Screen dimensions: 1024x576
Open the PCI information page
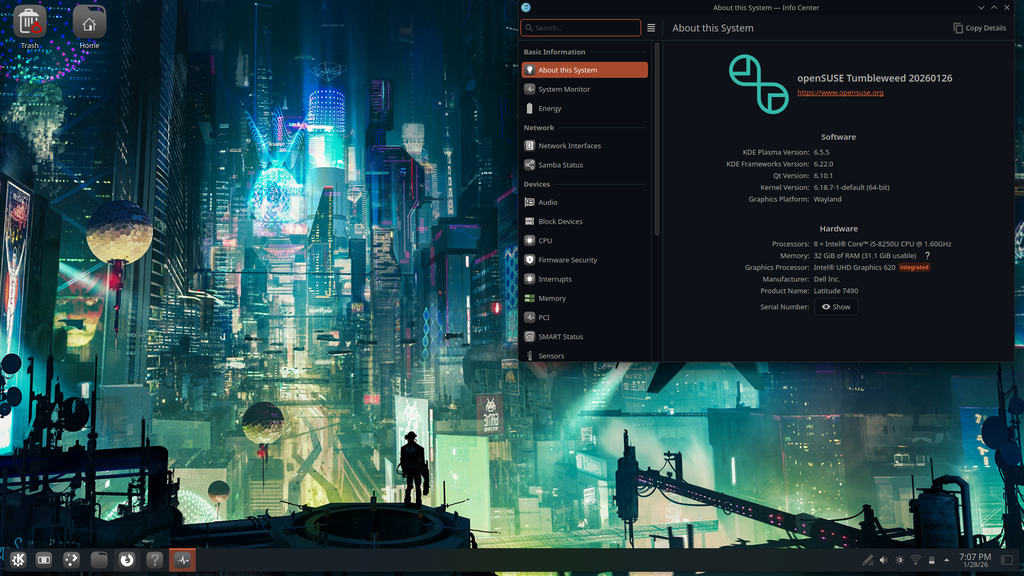coord(584,317)
